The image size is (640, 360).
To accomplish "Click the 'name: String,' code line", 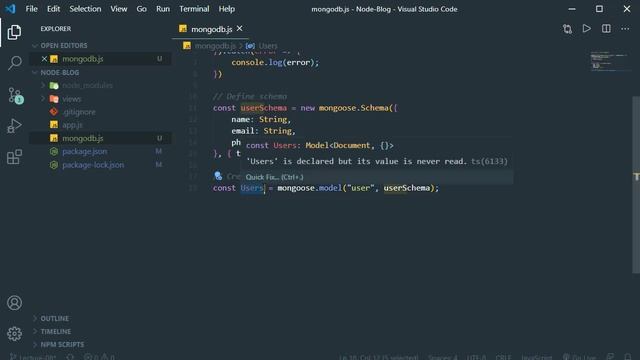I will tap(261, 119).
